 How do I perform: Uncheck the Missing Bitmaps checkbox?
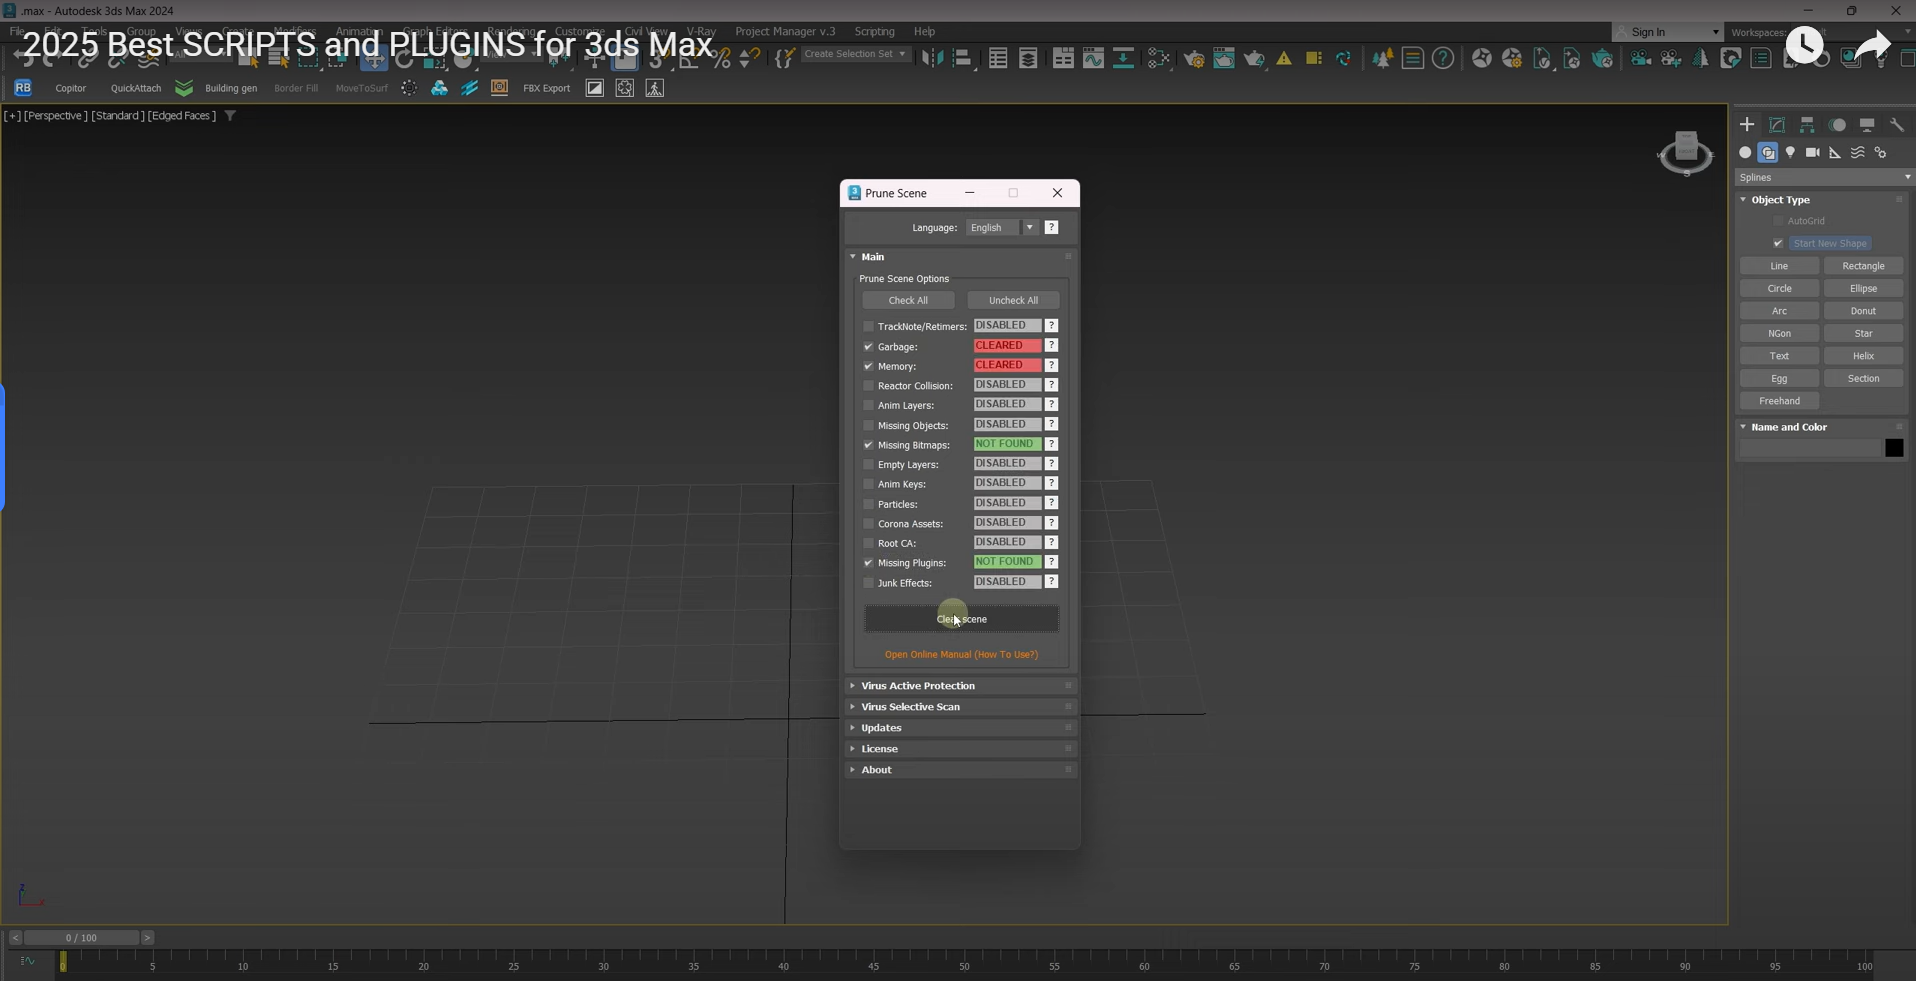tap(868, 445)
